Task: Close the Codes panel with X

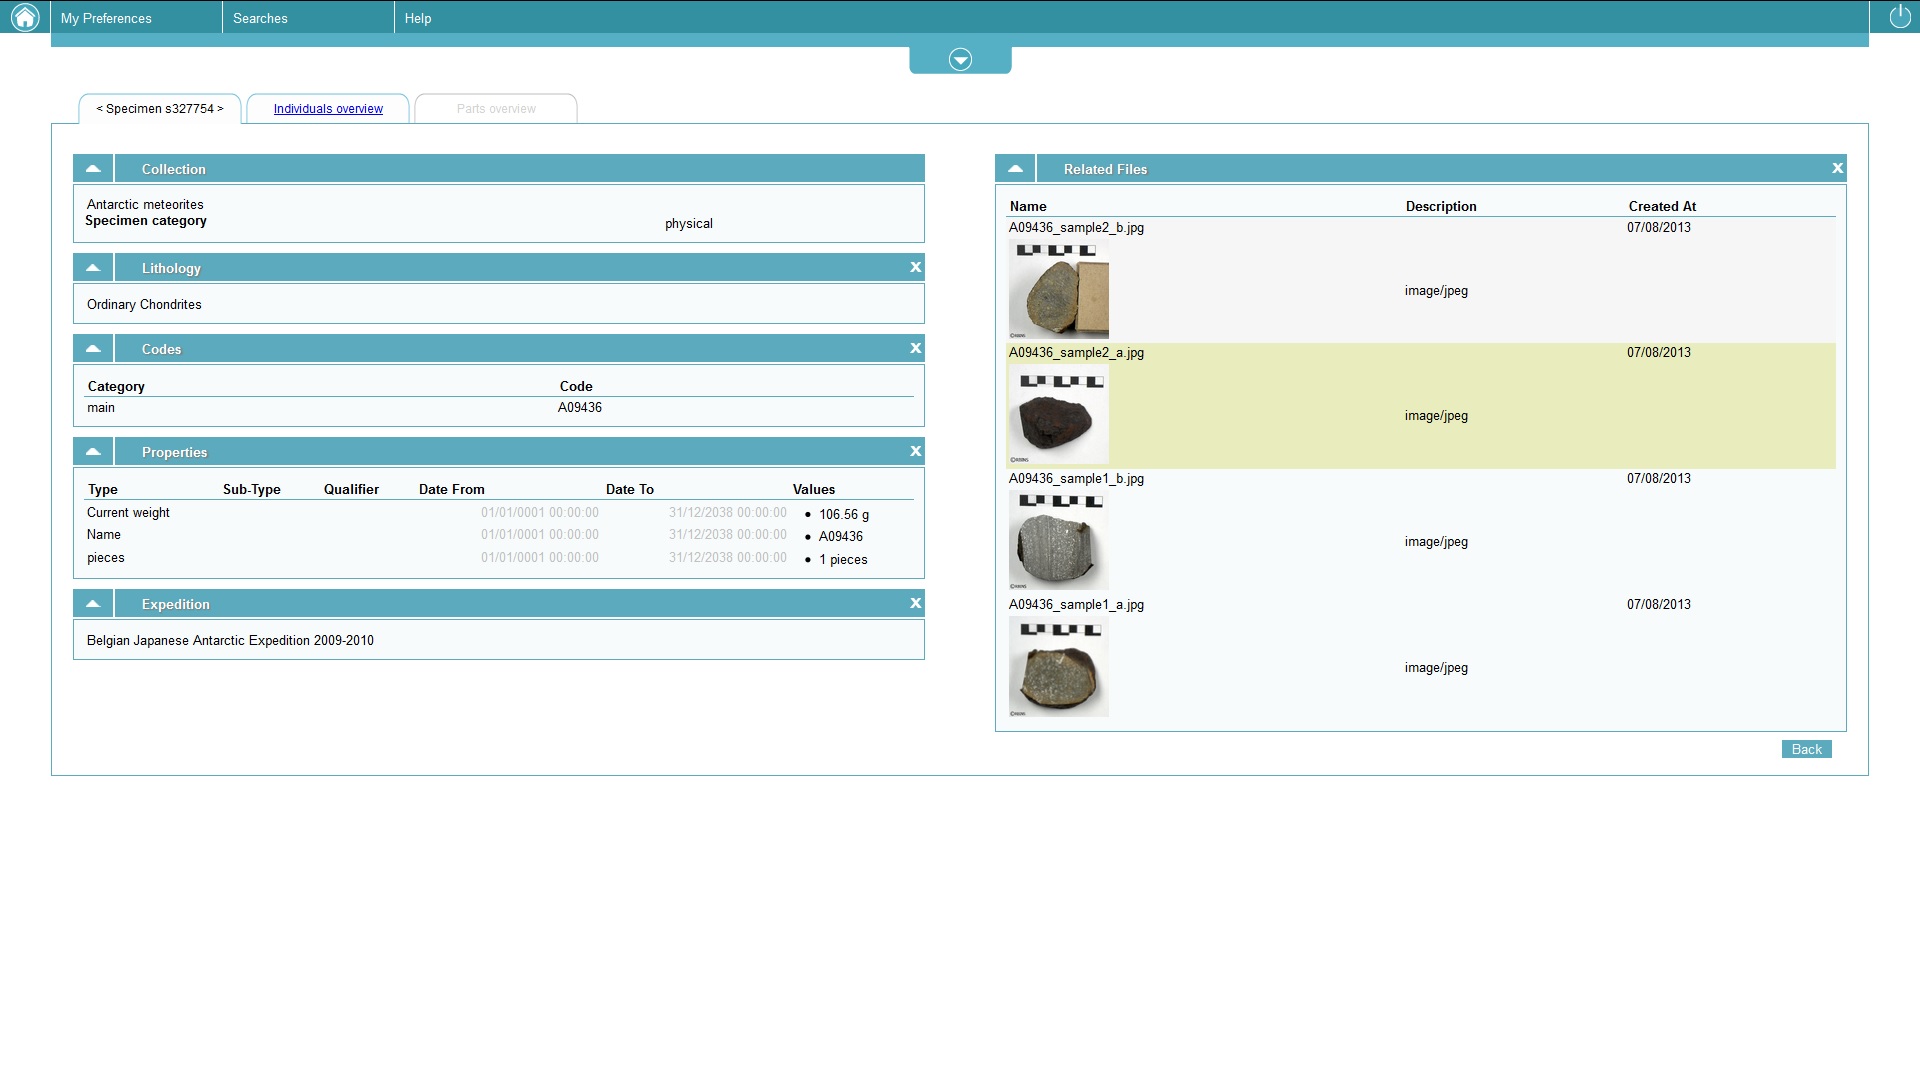Action: pyautogui.click(x=915, y=348)
